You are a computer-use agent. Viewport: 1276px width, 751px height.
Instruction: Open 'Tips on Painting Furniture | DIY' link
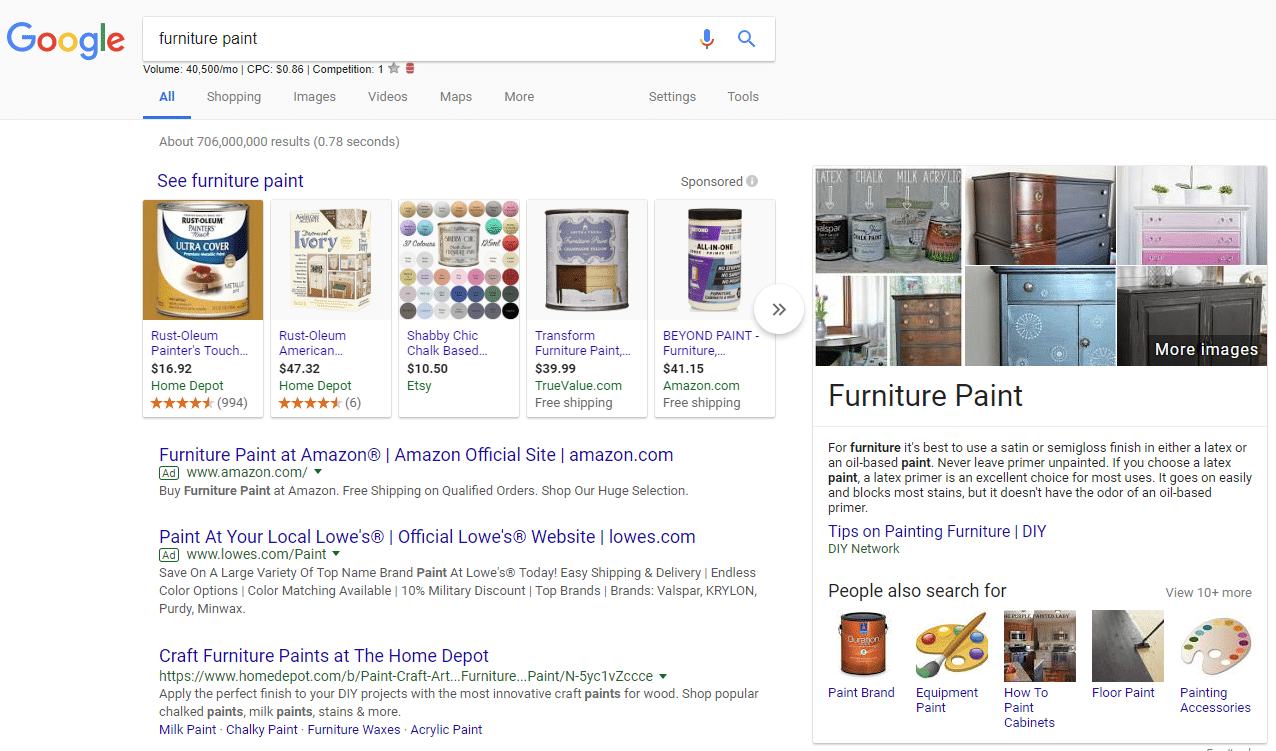point(937,531)
